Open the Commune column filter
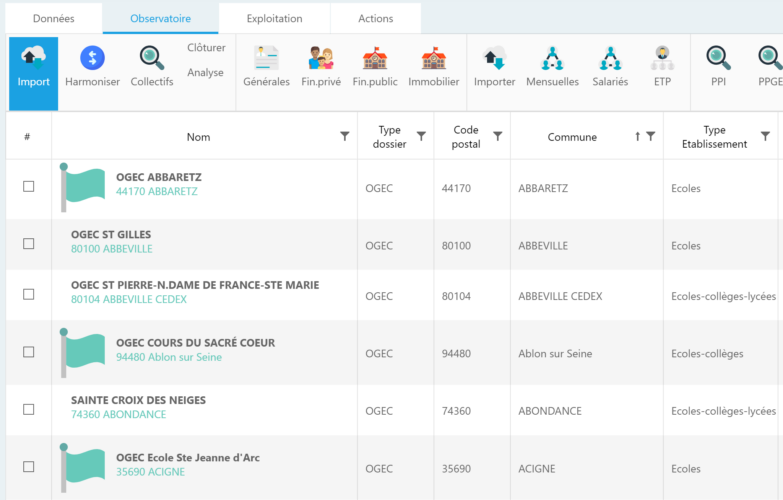 point(651,136)
